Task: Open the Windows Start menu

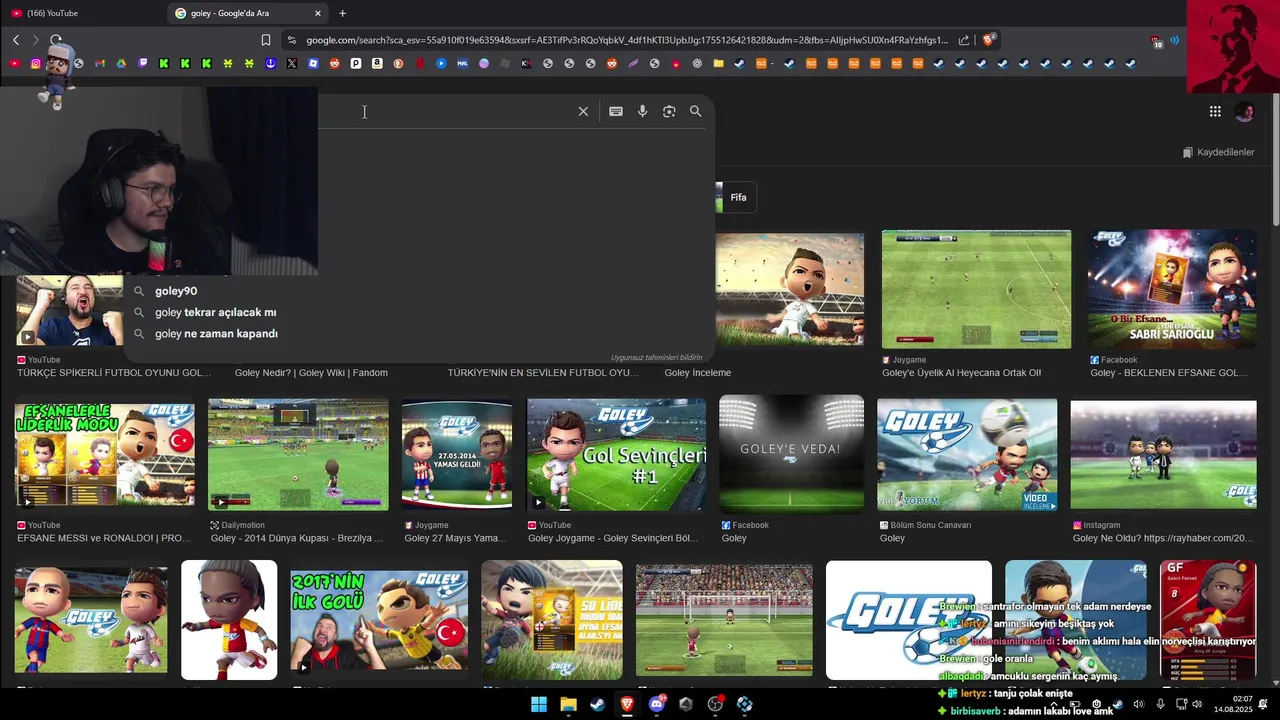Action: click(x=539, y=704)
